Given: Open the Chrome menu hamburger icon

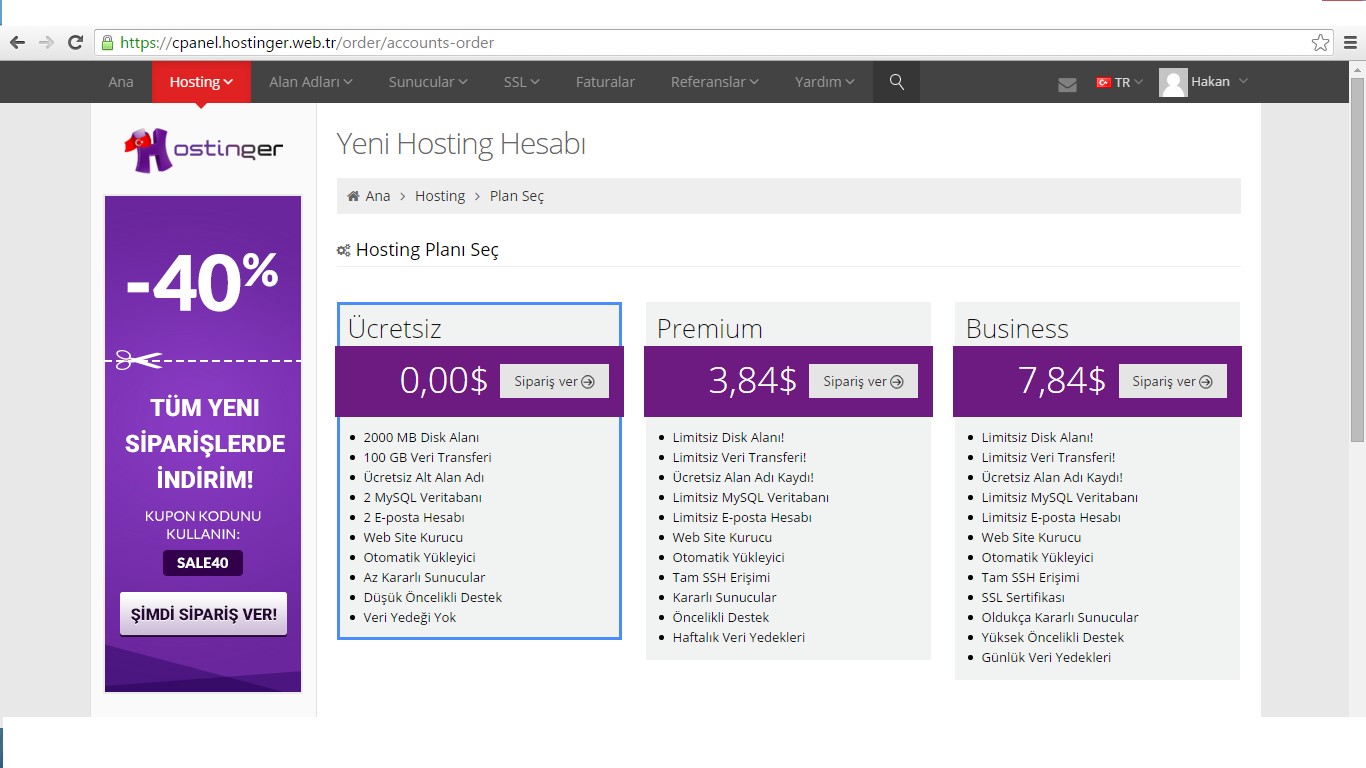Looking at the screenshot, I should tap(1351, 43).
